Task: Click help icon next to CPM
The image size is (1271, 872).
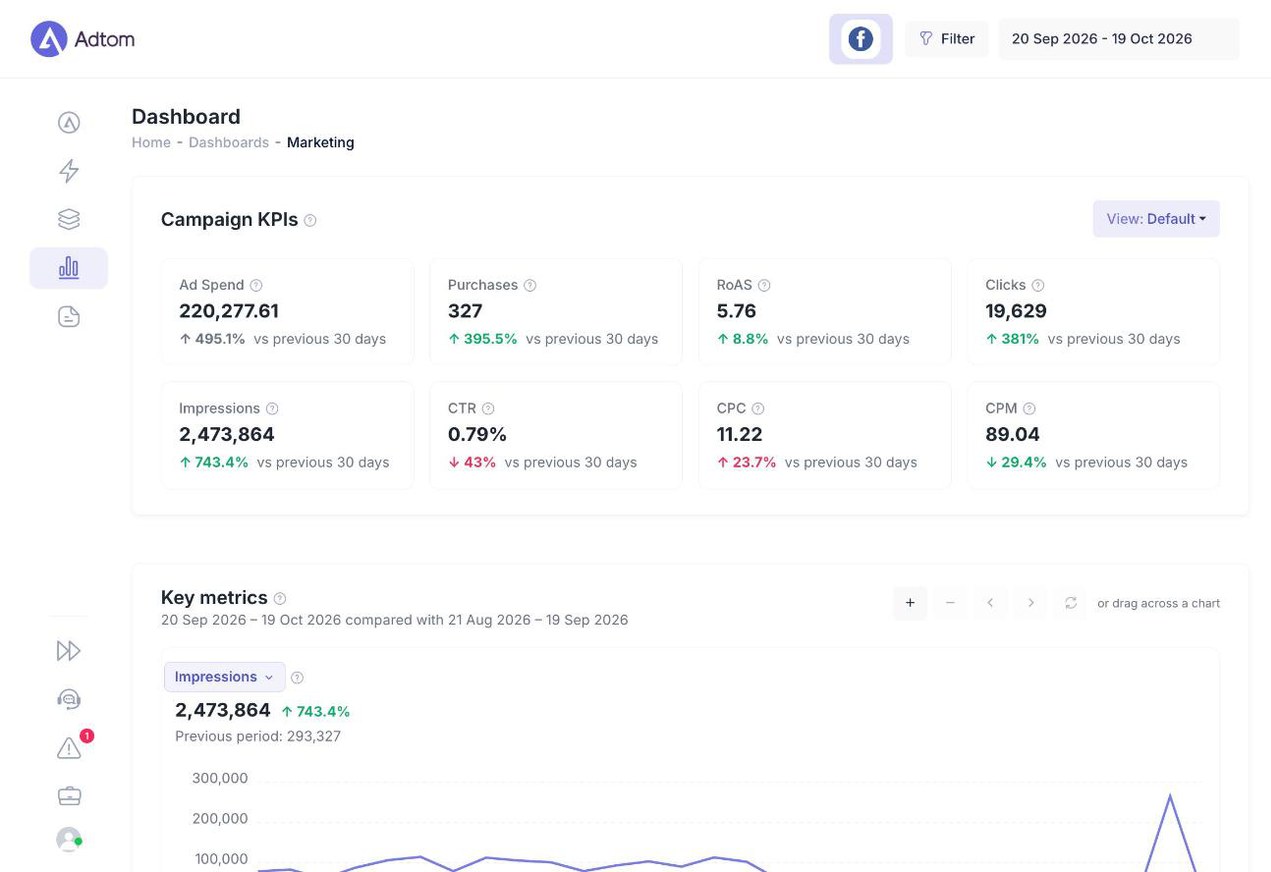Action: [x=1029, y=409]
